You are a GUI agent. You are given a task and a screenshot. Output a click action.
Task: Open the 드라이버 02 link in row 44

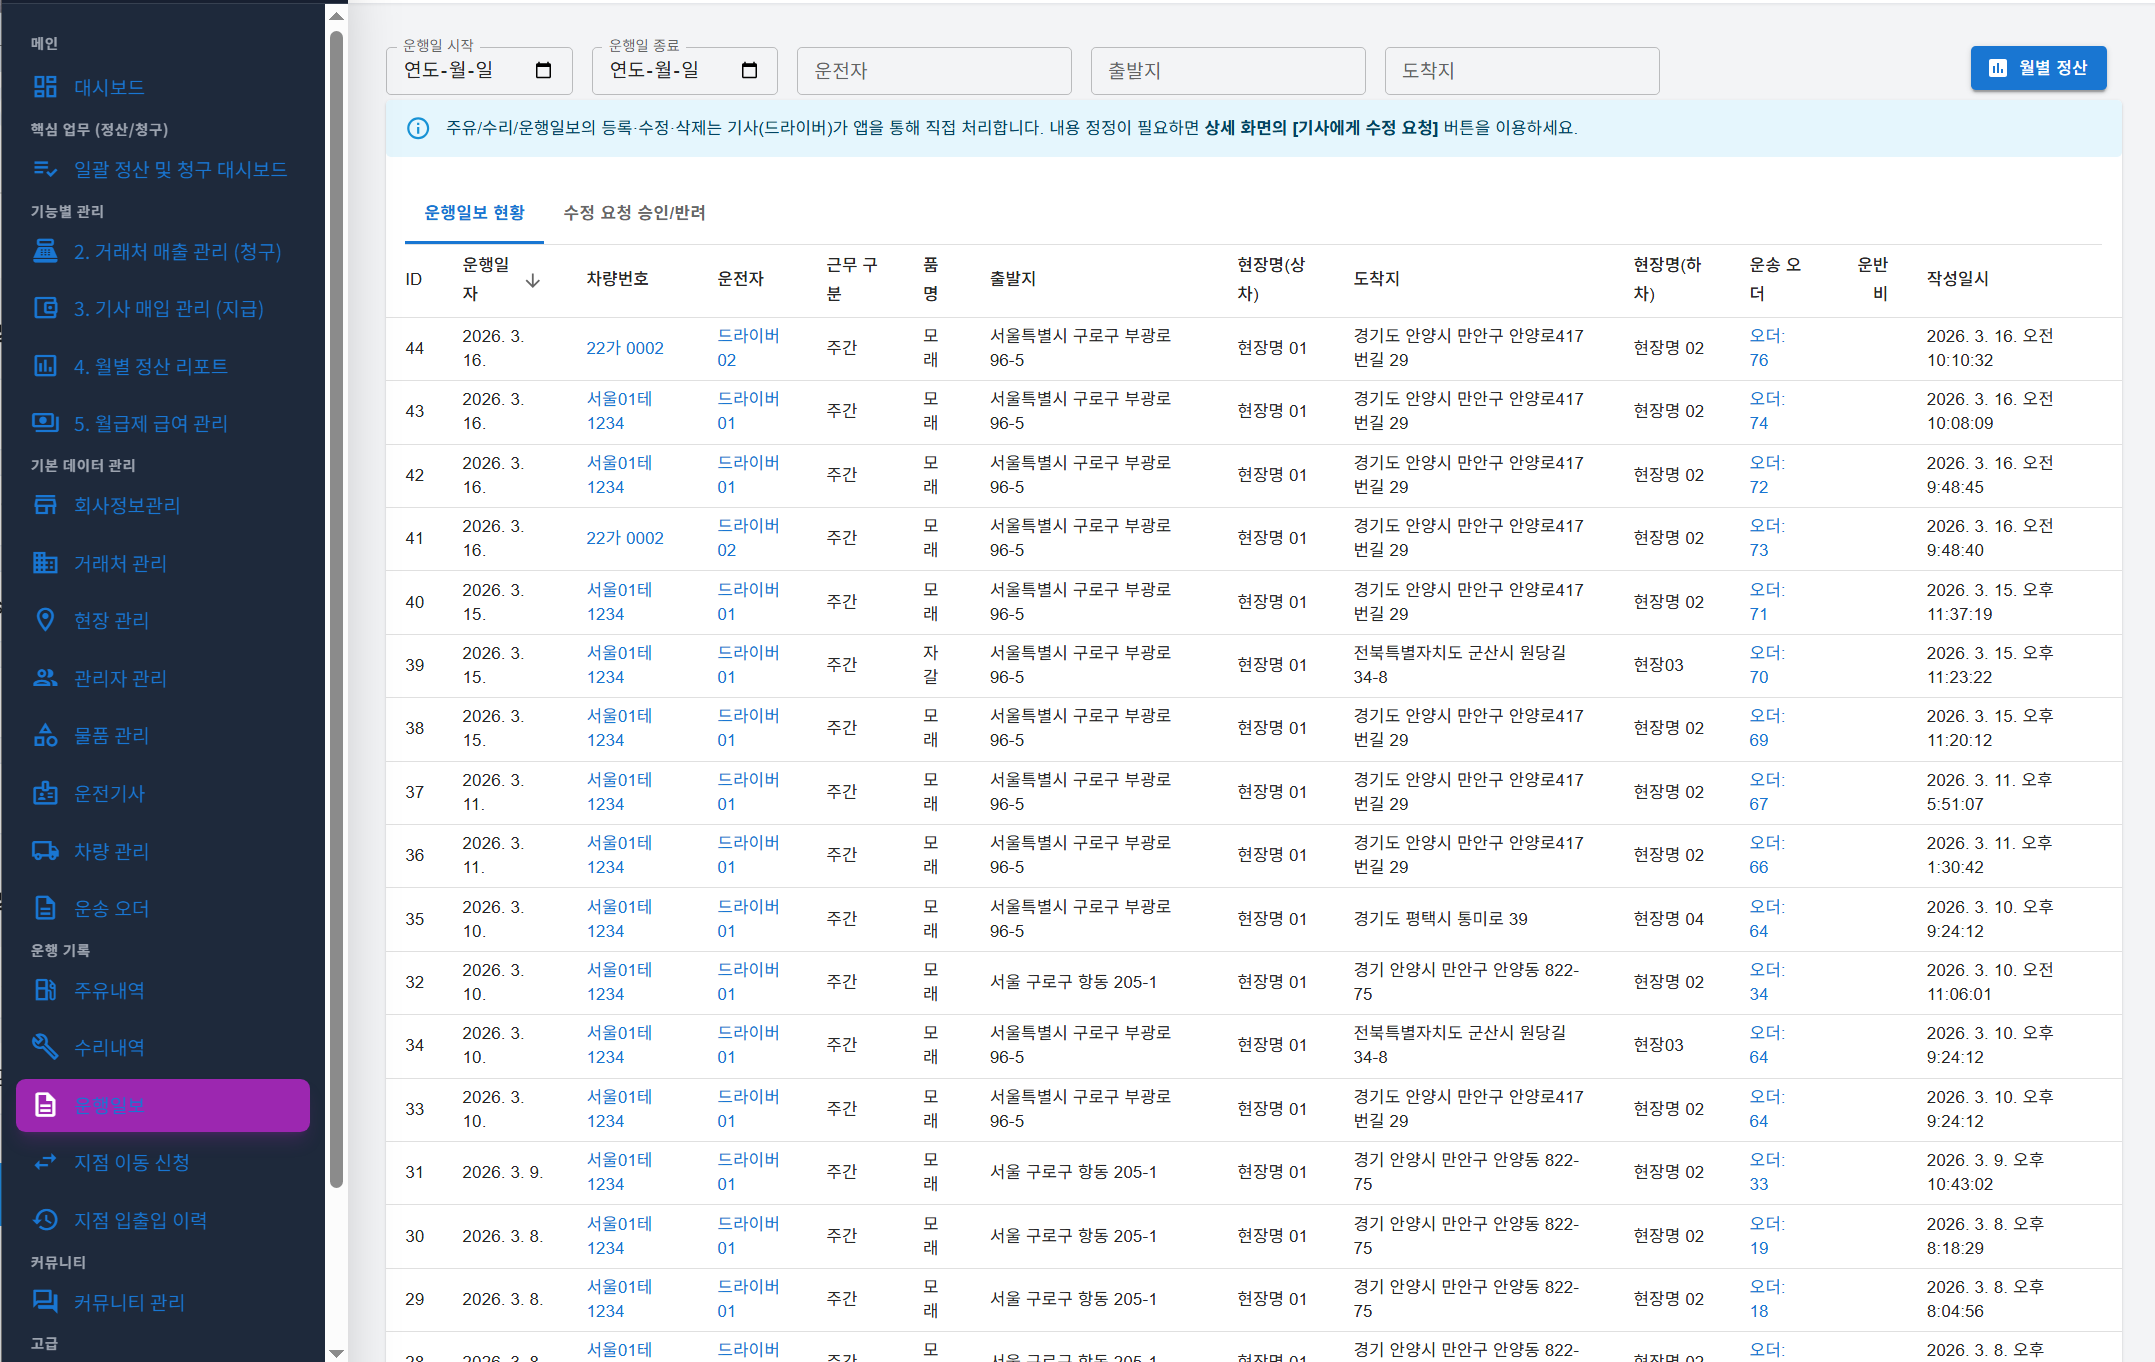coord(748,347)
